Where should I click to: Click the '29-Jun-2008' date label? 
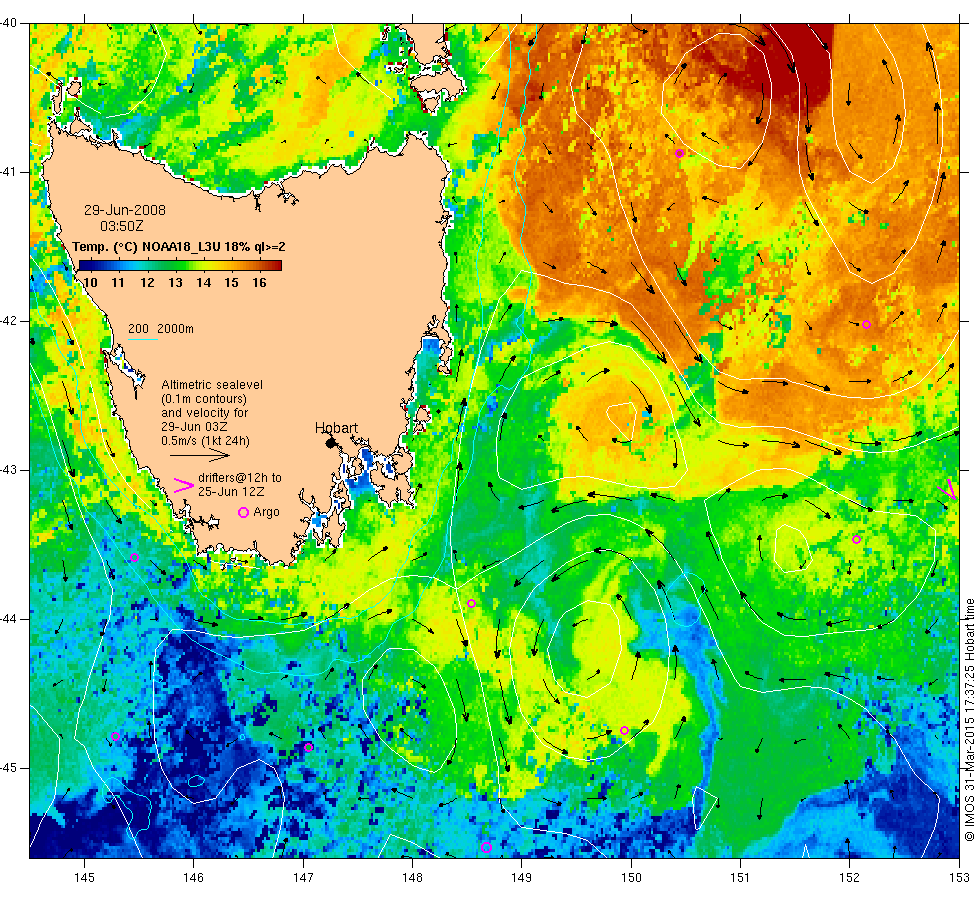click(125, 210)
